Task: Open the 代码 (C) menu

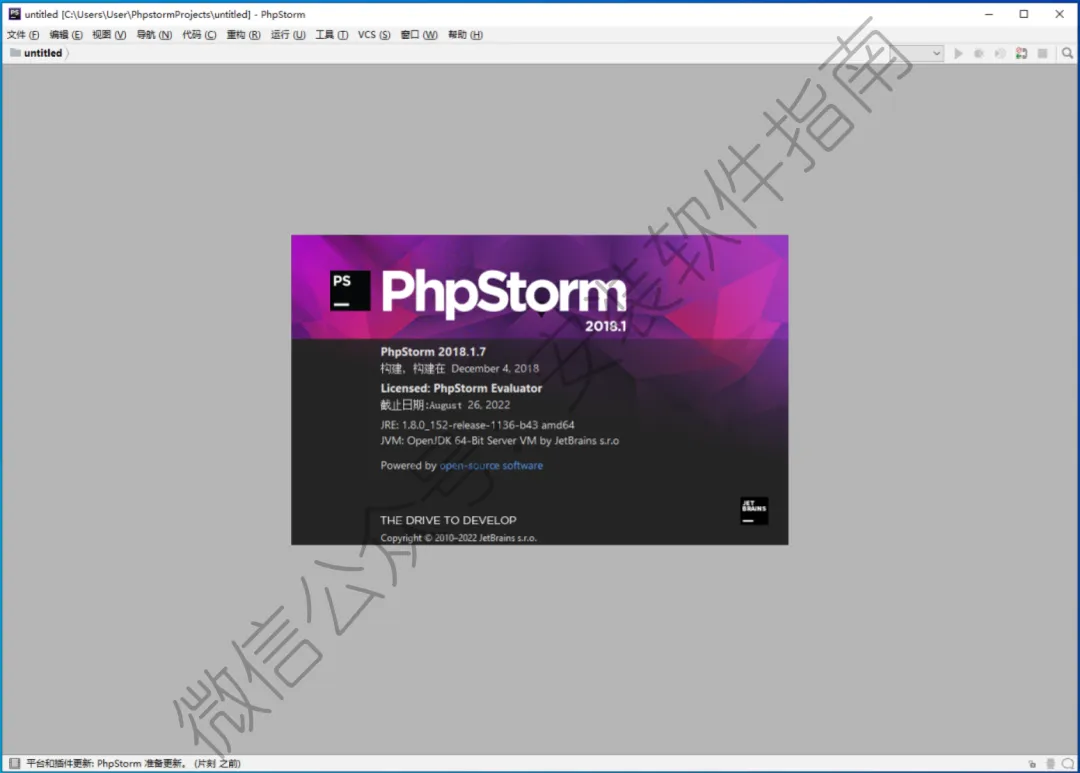Action: click(x=199, y=34)
